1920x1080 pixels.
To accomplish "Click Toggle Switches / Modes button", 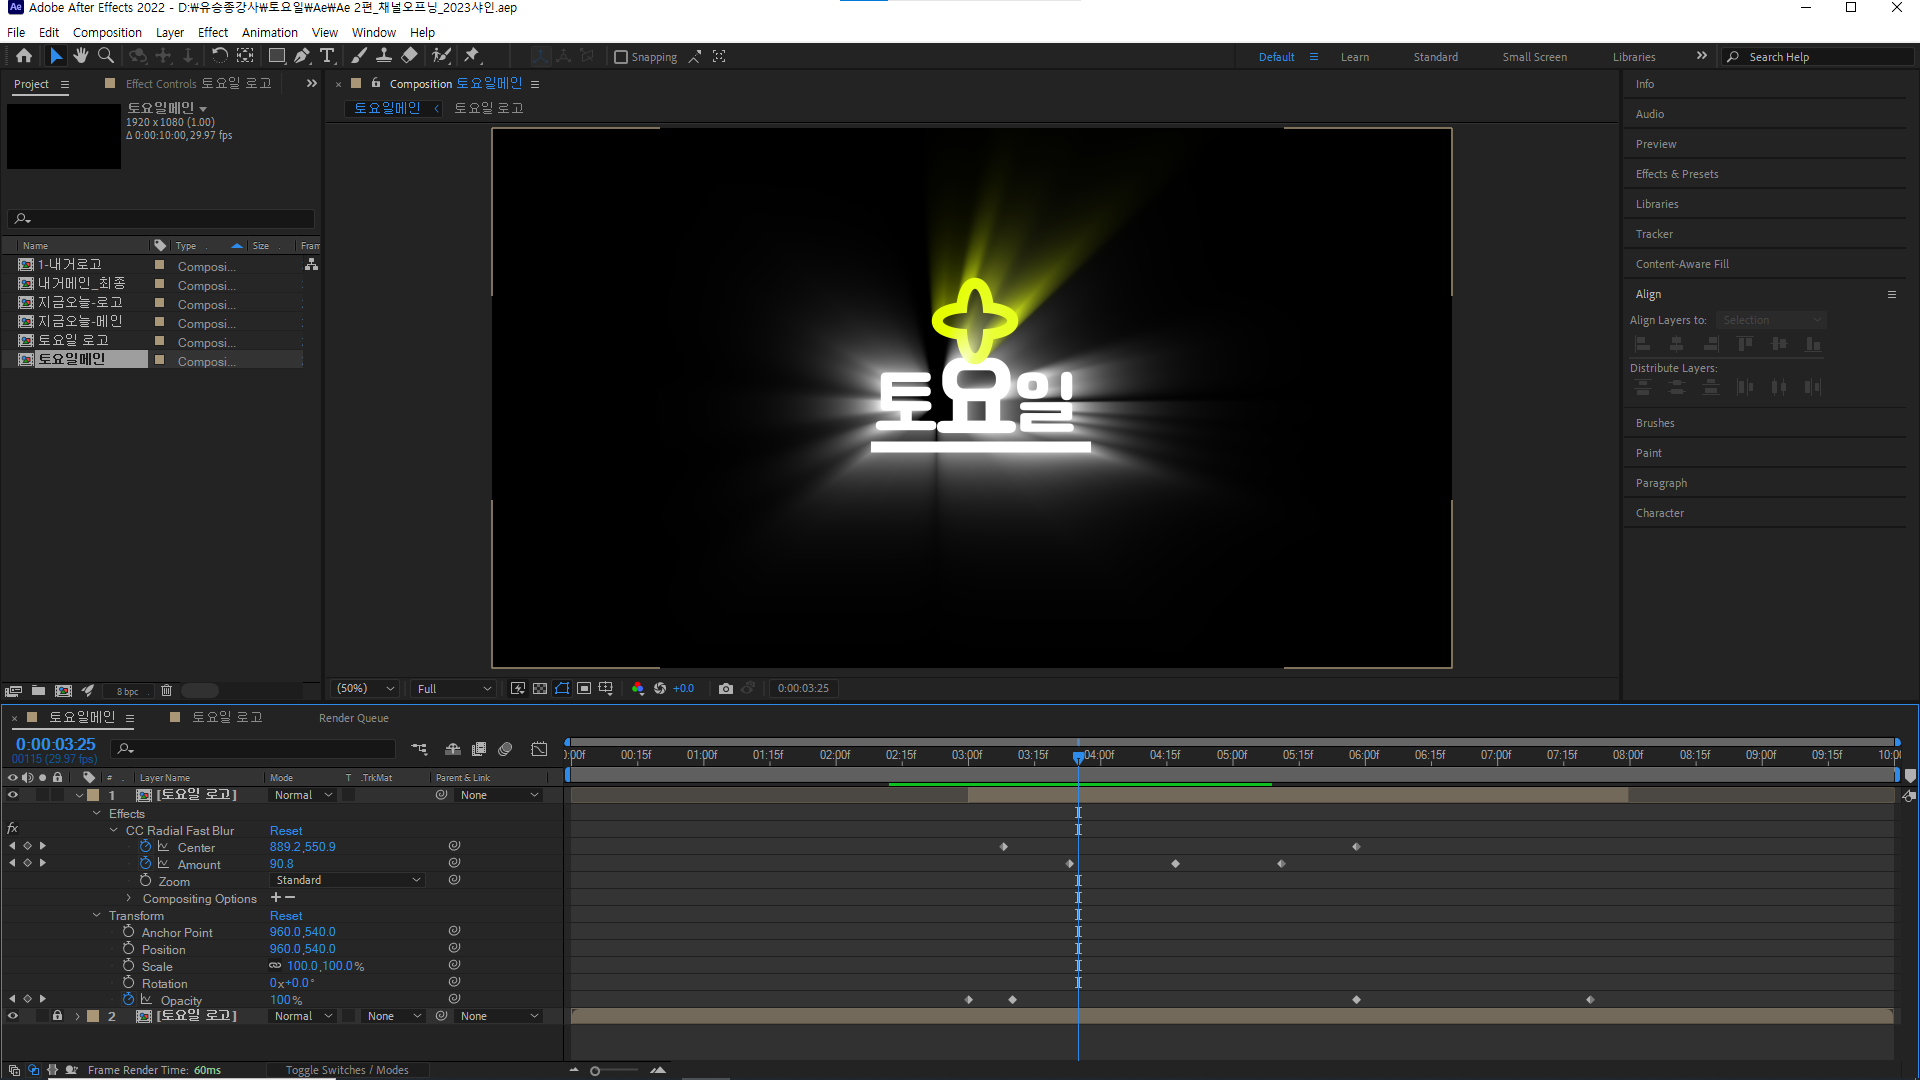I will pyautogui.click(x=347, y=1070).
